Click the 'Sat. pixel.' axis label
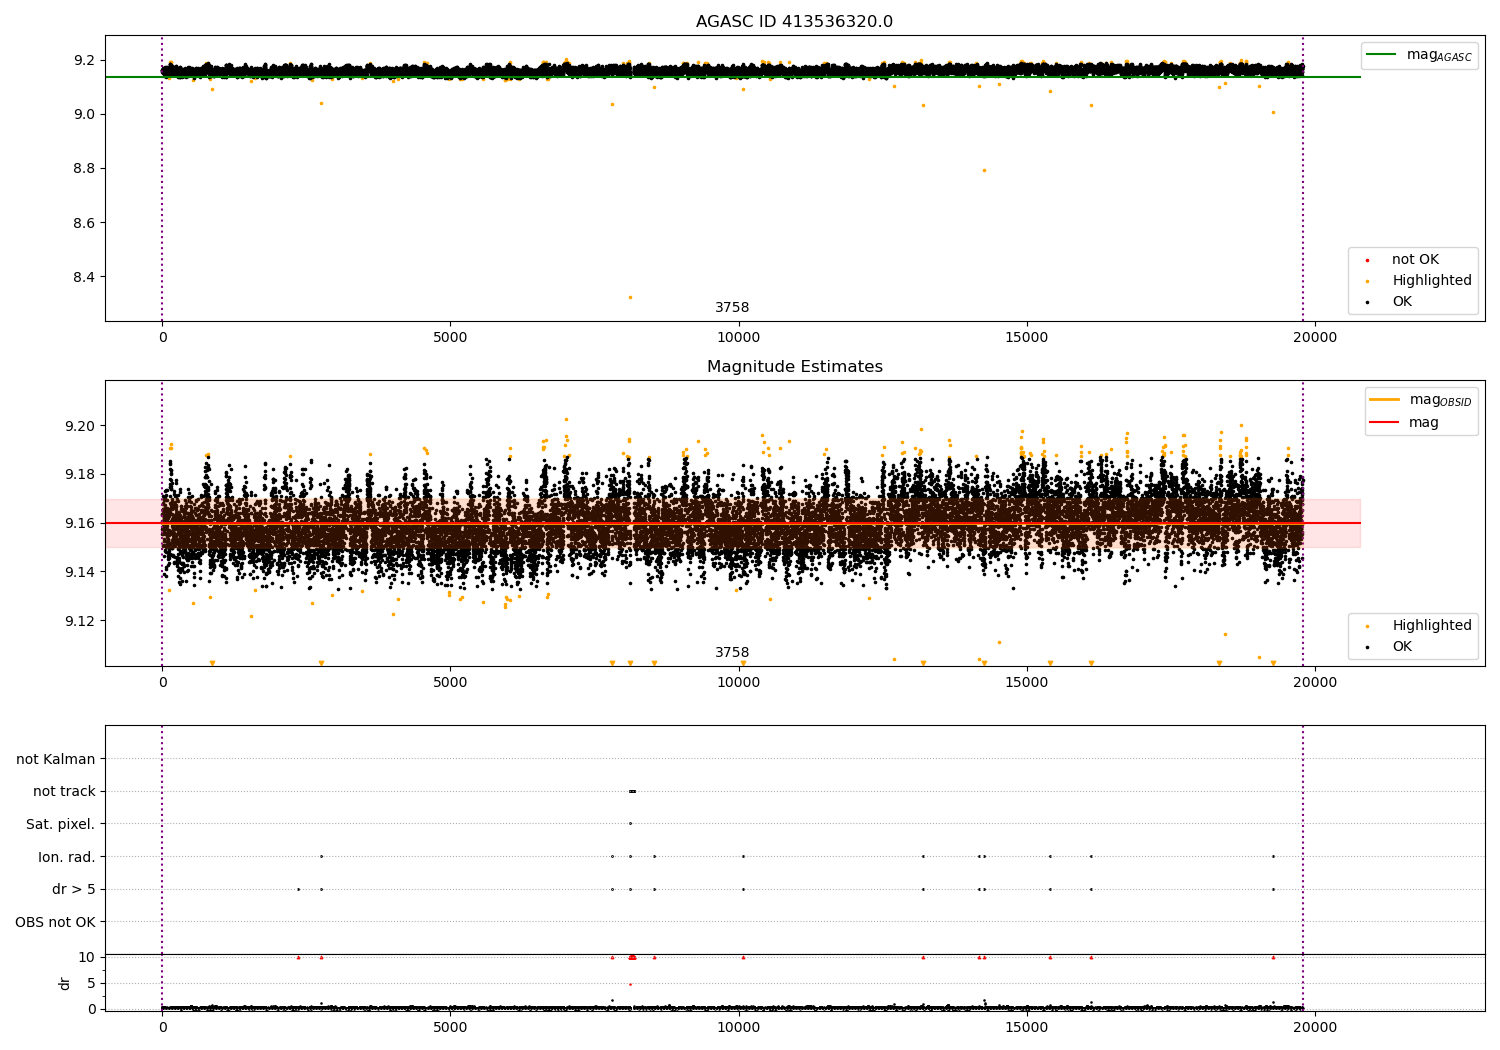The height and width of the screenshot is (1050, 1500). pyautogui.click(x=61, y=824)
